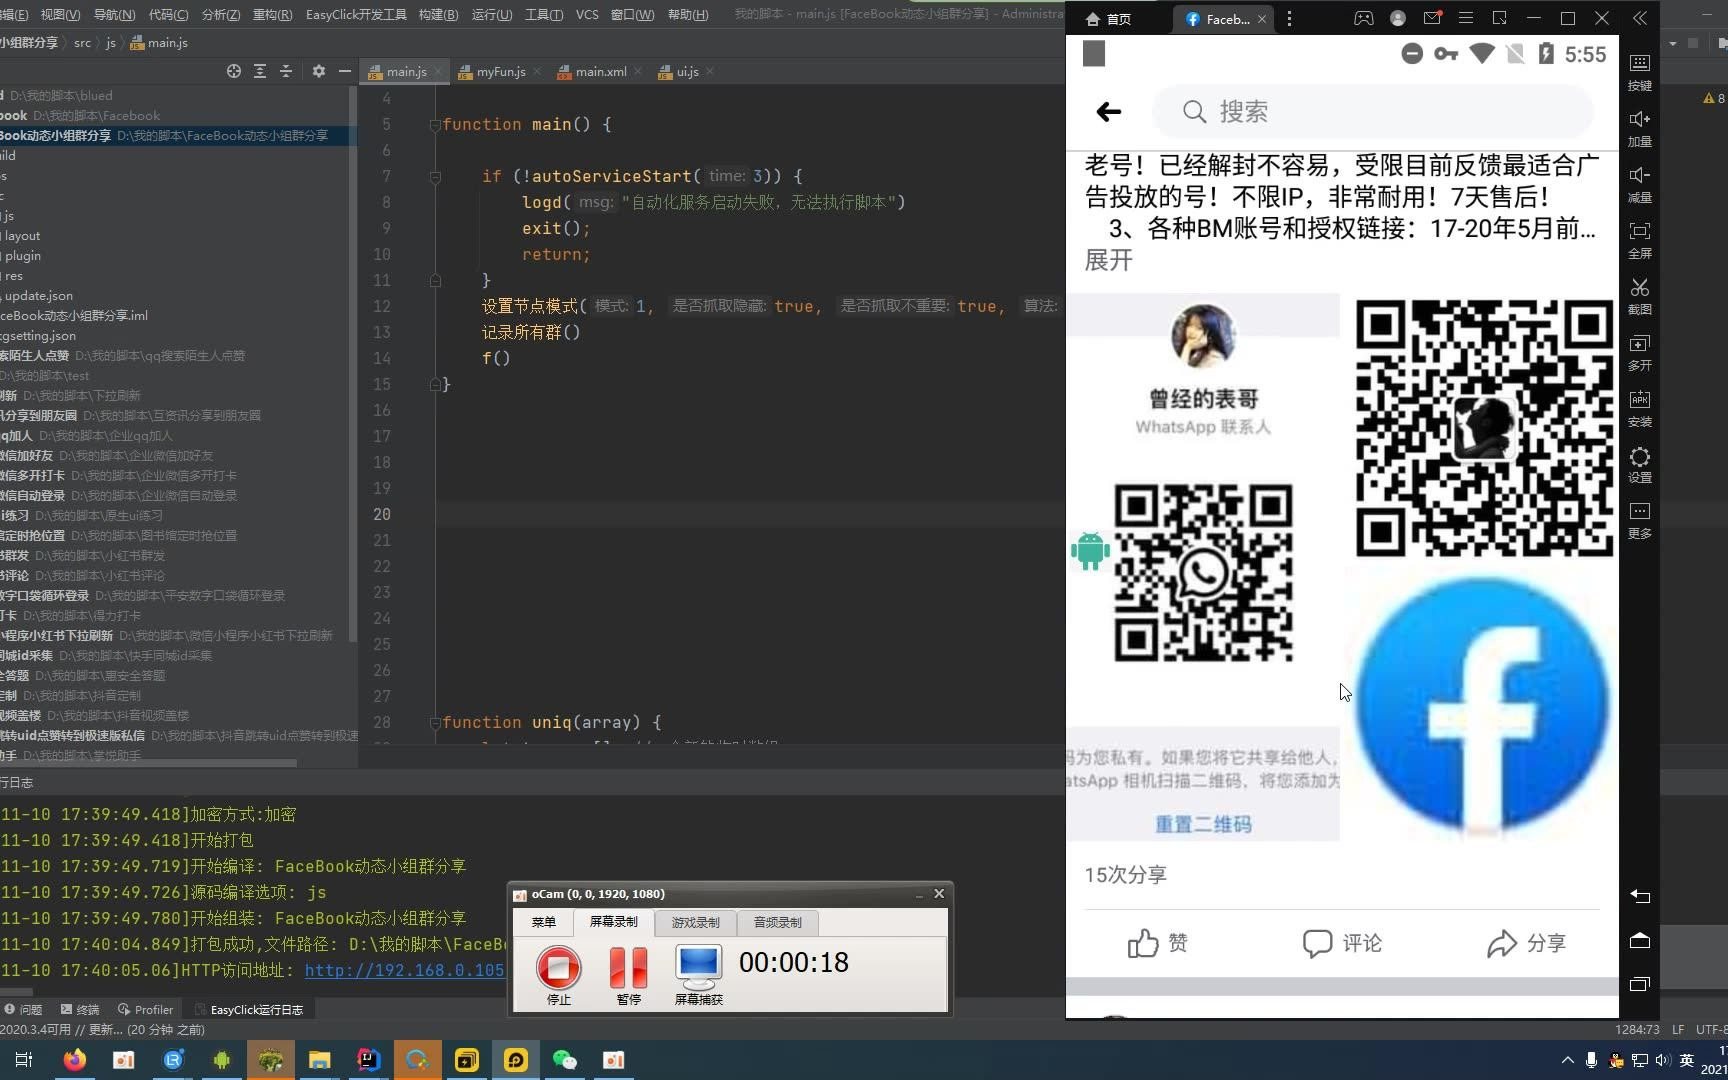Collapse all project tree items icon
Viewport: 1728px width, 1080px height.
tap(286, 71)
